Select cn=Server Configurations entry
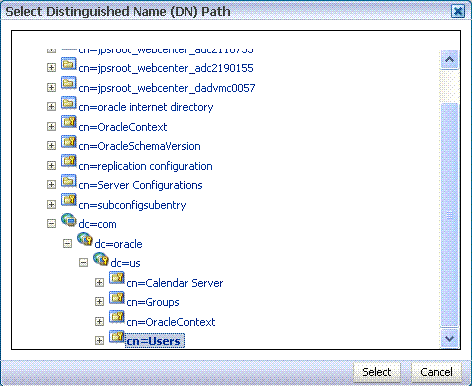 (141, 185)
